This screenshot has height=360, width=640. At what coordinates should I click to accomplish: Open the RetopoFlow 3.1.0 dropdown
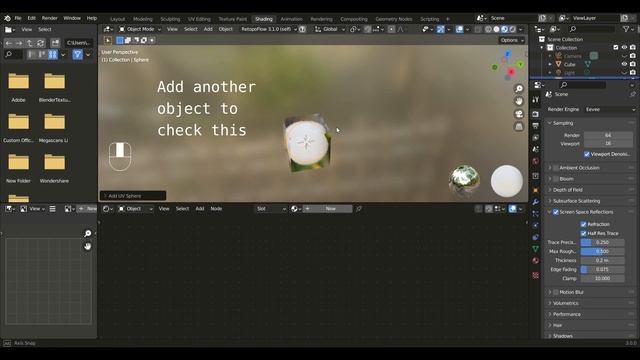(x=269, y=29)
